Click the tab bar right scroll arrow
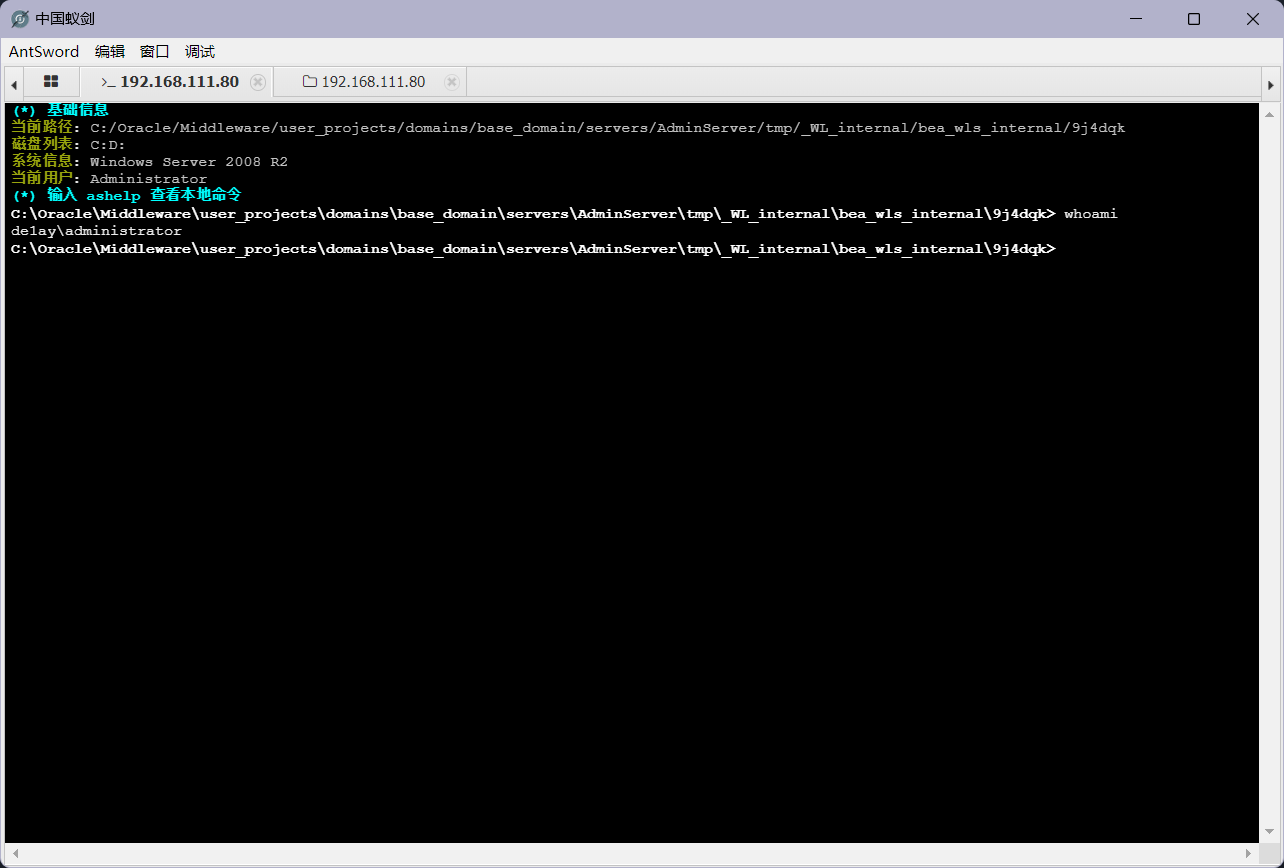The image size is (1284, 868). 1271,84
